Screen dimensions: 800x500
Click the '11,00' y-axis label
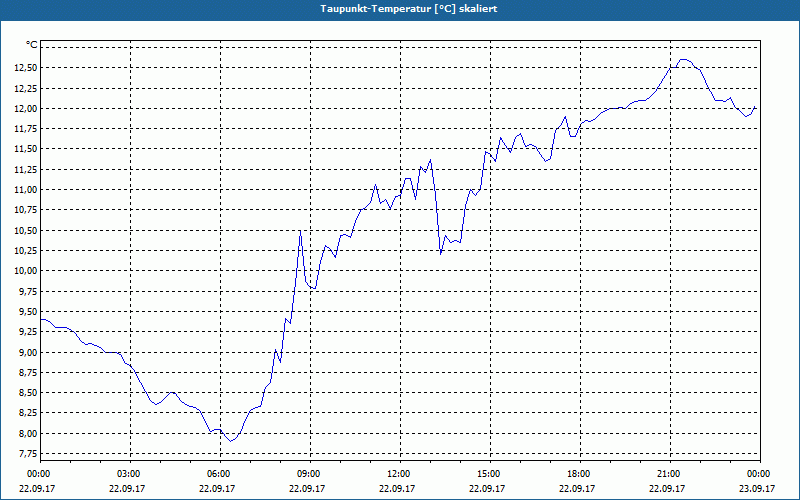26,190
